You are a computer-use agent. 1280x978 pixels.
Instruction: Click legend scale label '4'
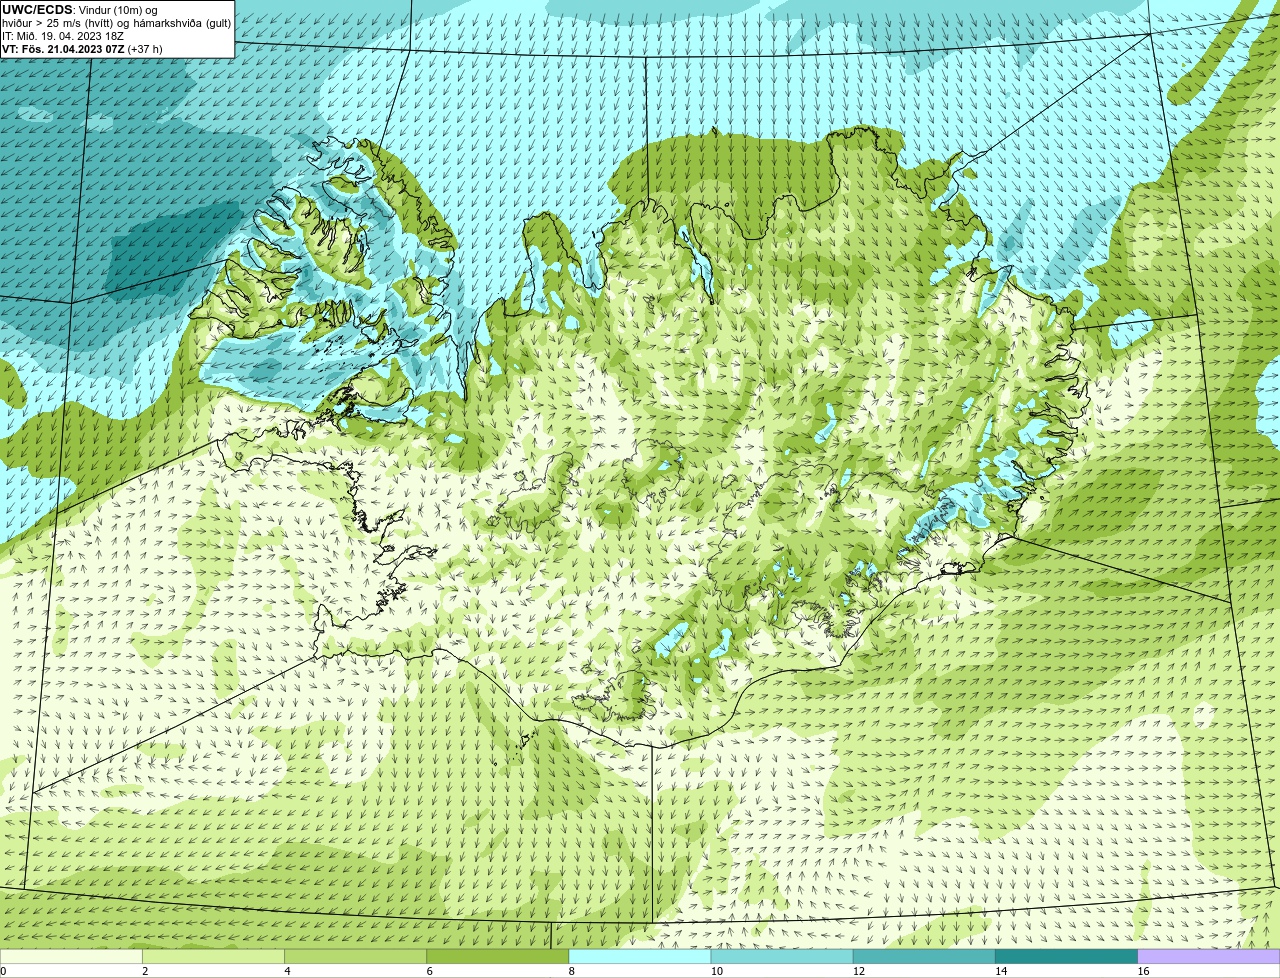[x=287, y=971]
